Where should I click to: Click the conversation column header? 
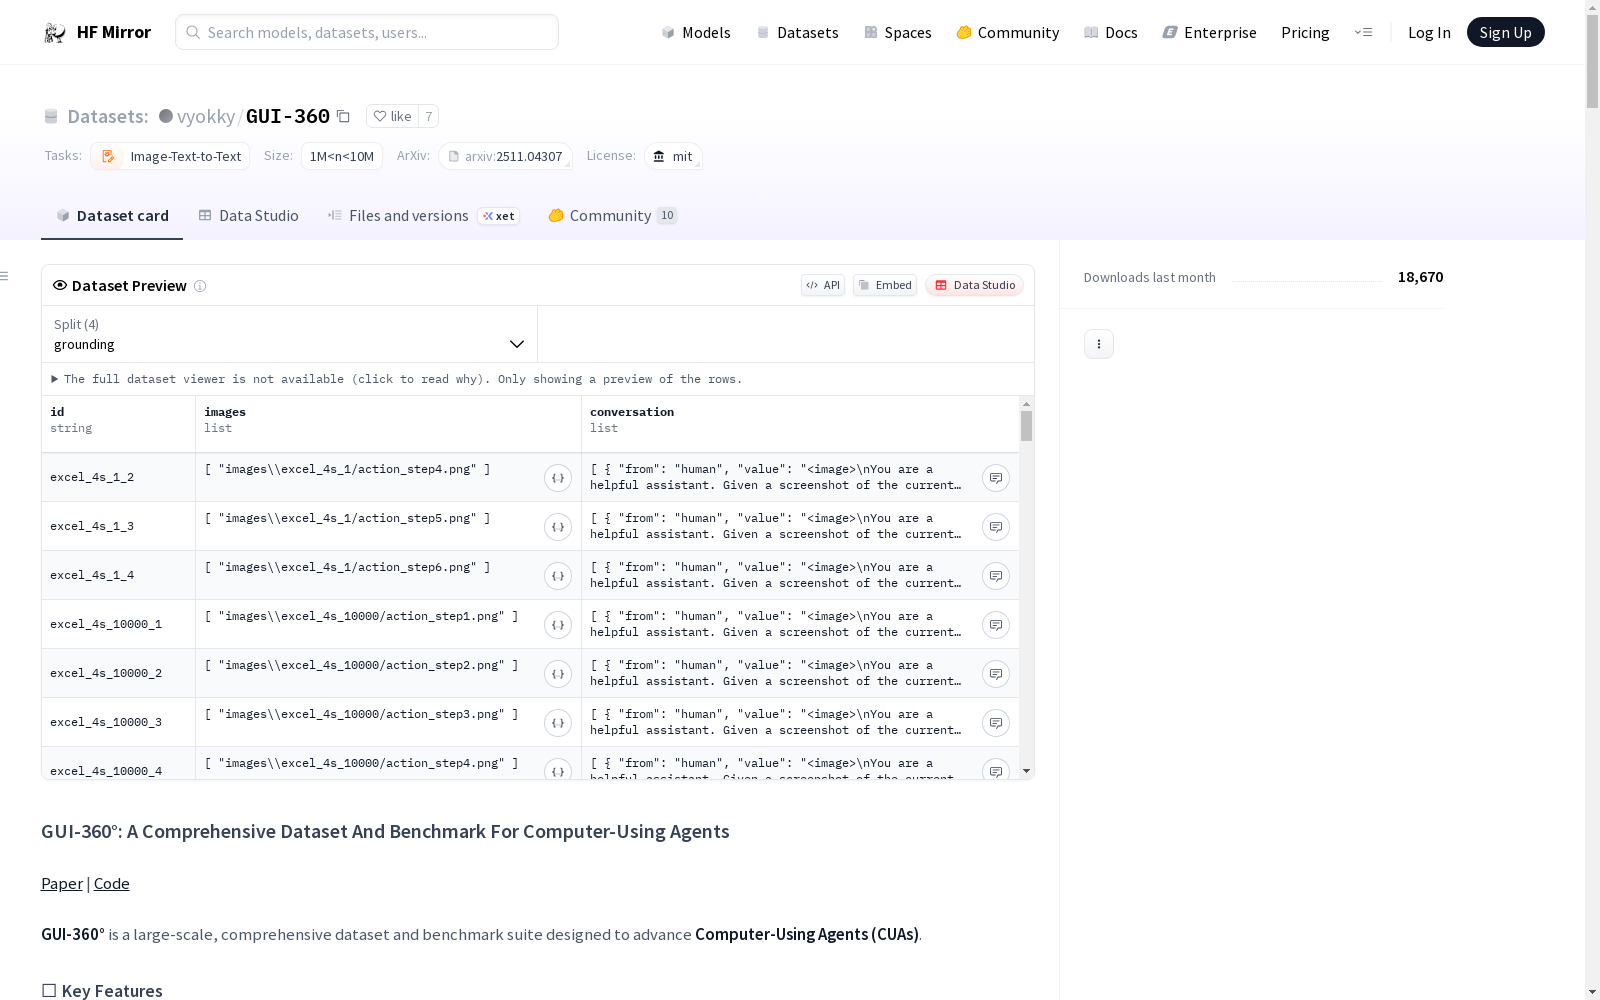pyautogui.click(x=800, y=424)
